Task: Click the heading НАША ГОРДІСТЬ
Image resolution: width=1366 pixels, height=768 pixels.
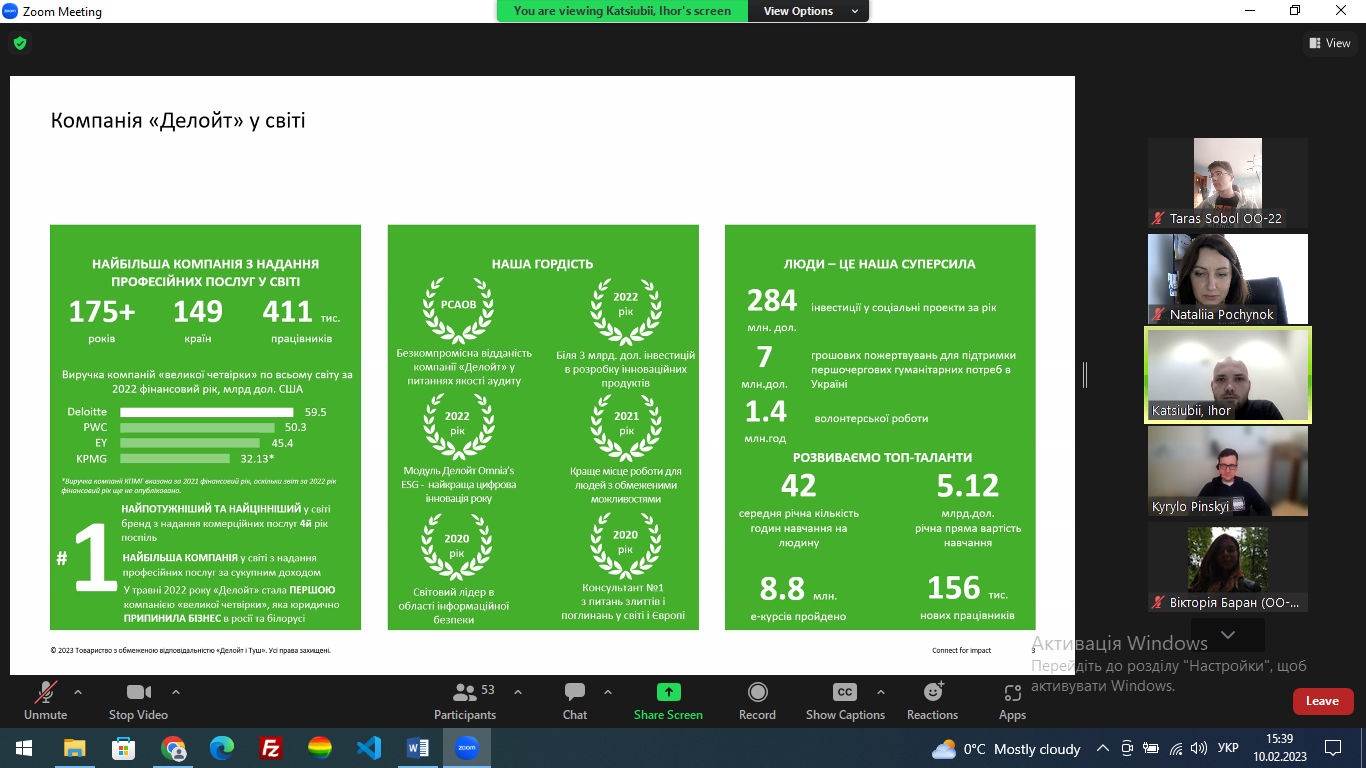Action: coord(542,264)
